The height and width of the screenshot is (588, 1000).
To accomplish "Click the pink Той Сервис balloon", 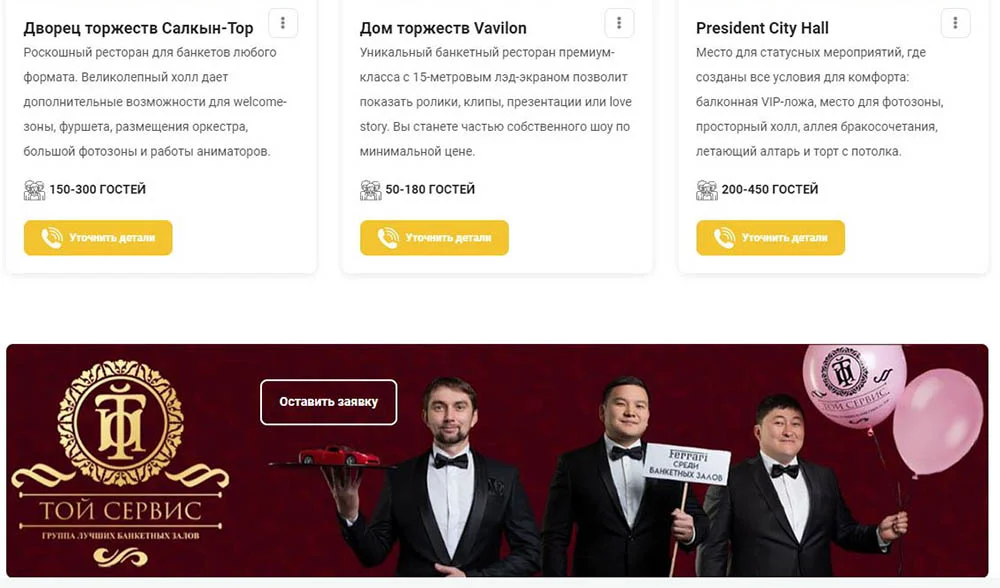I will point(853,386).
